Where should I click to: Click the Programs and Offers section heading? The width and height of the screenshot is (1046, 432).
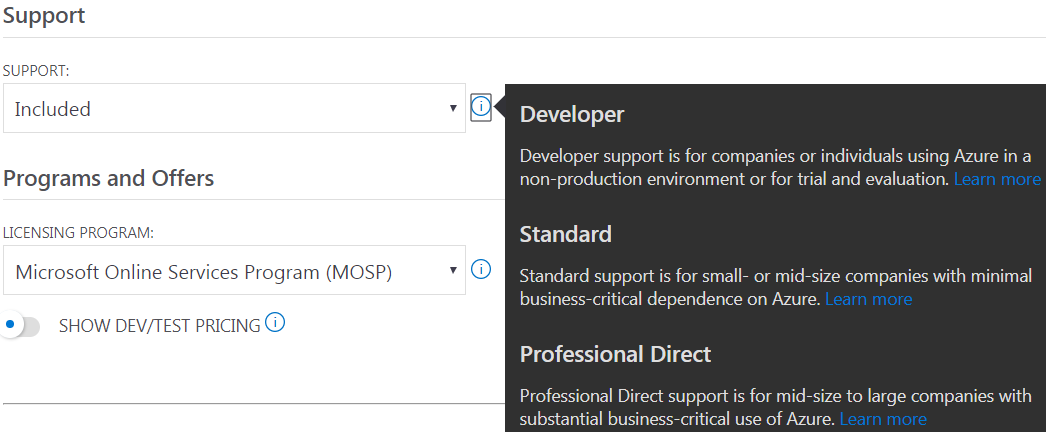pyautogui.click(x=108, y=178)
